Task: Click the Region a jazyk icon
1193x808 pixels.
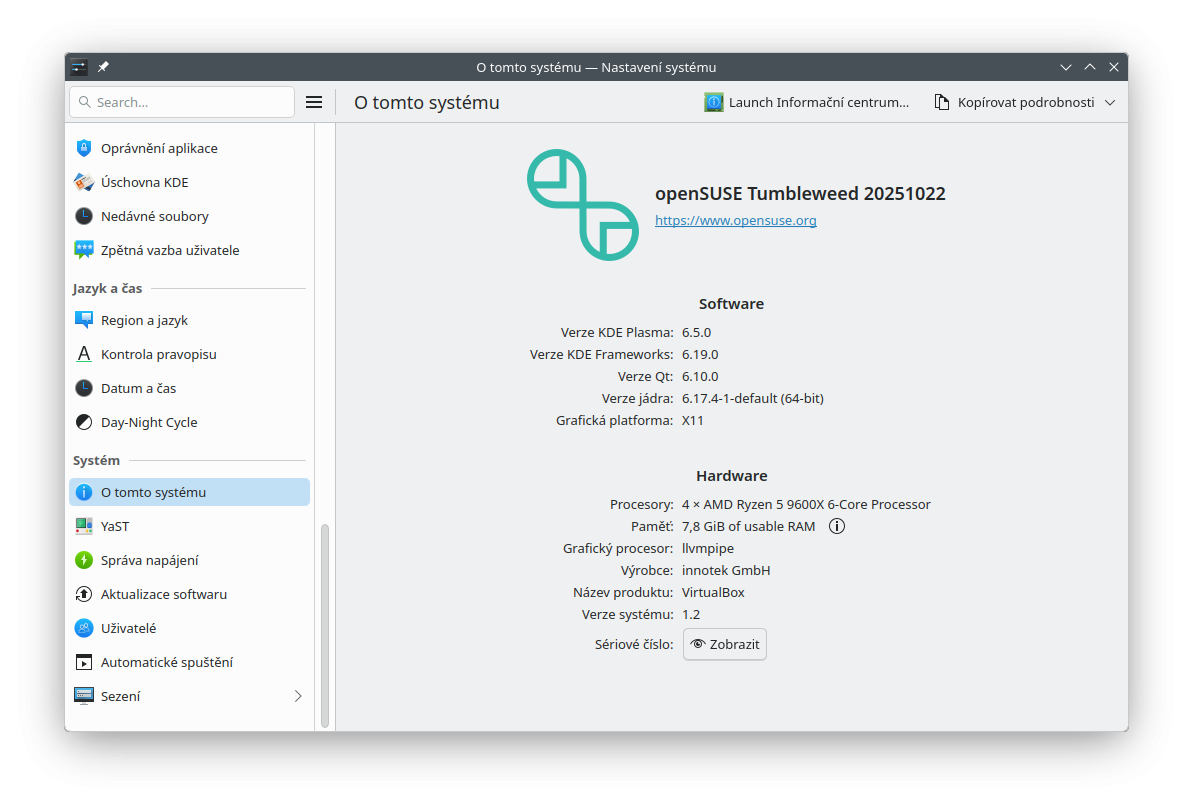Action: point(84,320)
